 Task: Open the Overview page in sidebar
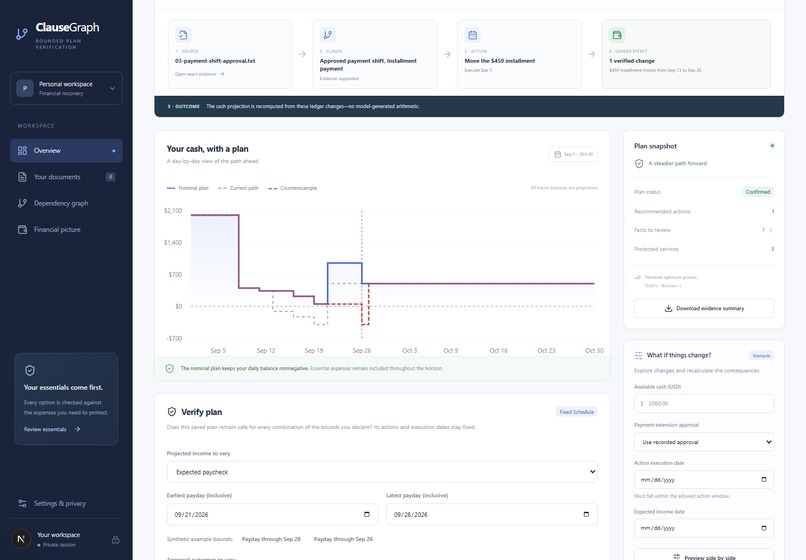[66, 151]
